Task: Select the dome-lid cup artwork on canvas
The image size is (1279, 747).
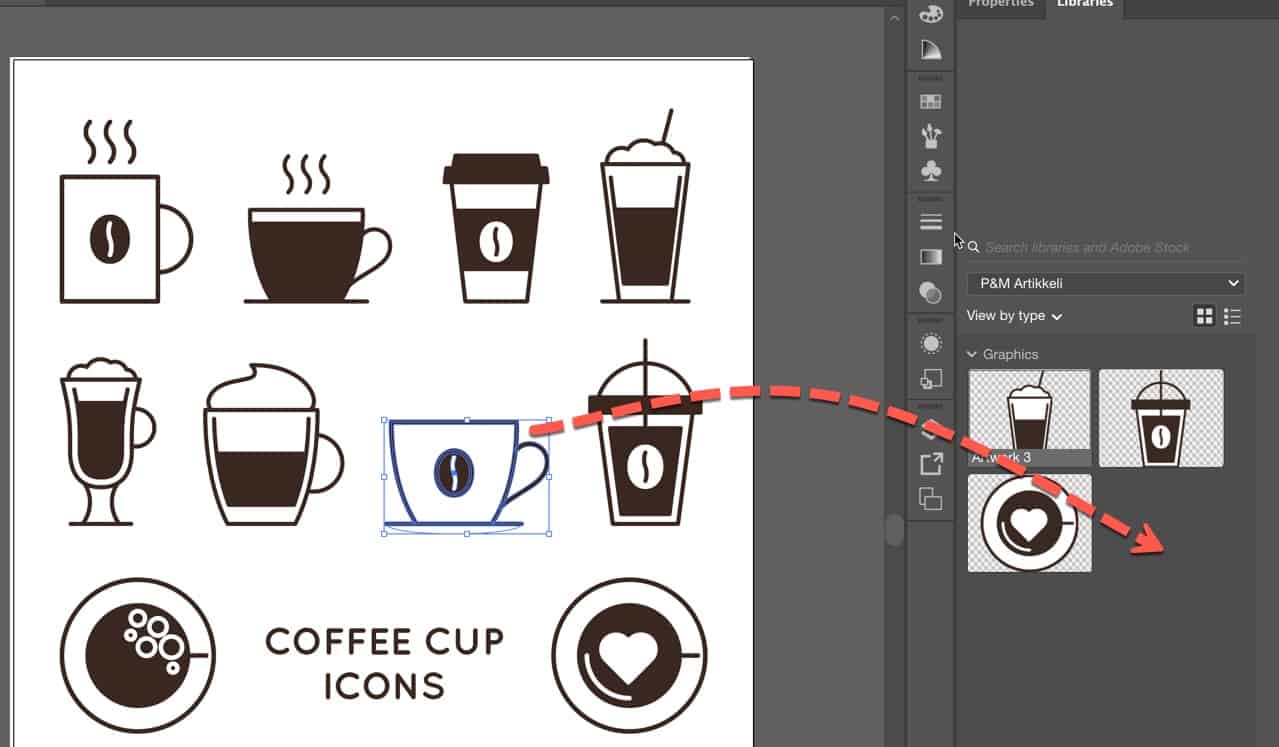Action: point(645,433)
